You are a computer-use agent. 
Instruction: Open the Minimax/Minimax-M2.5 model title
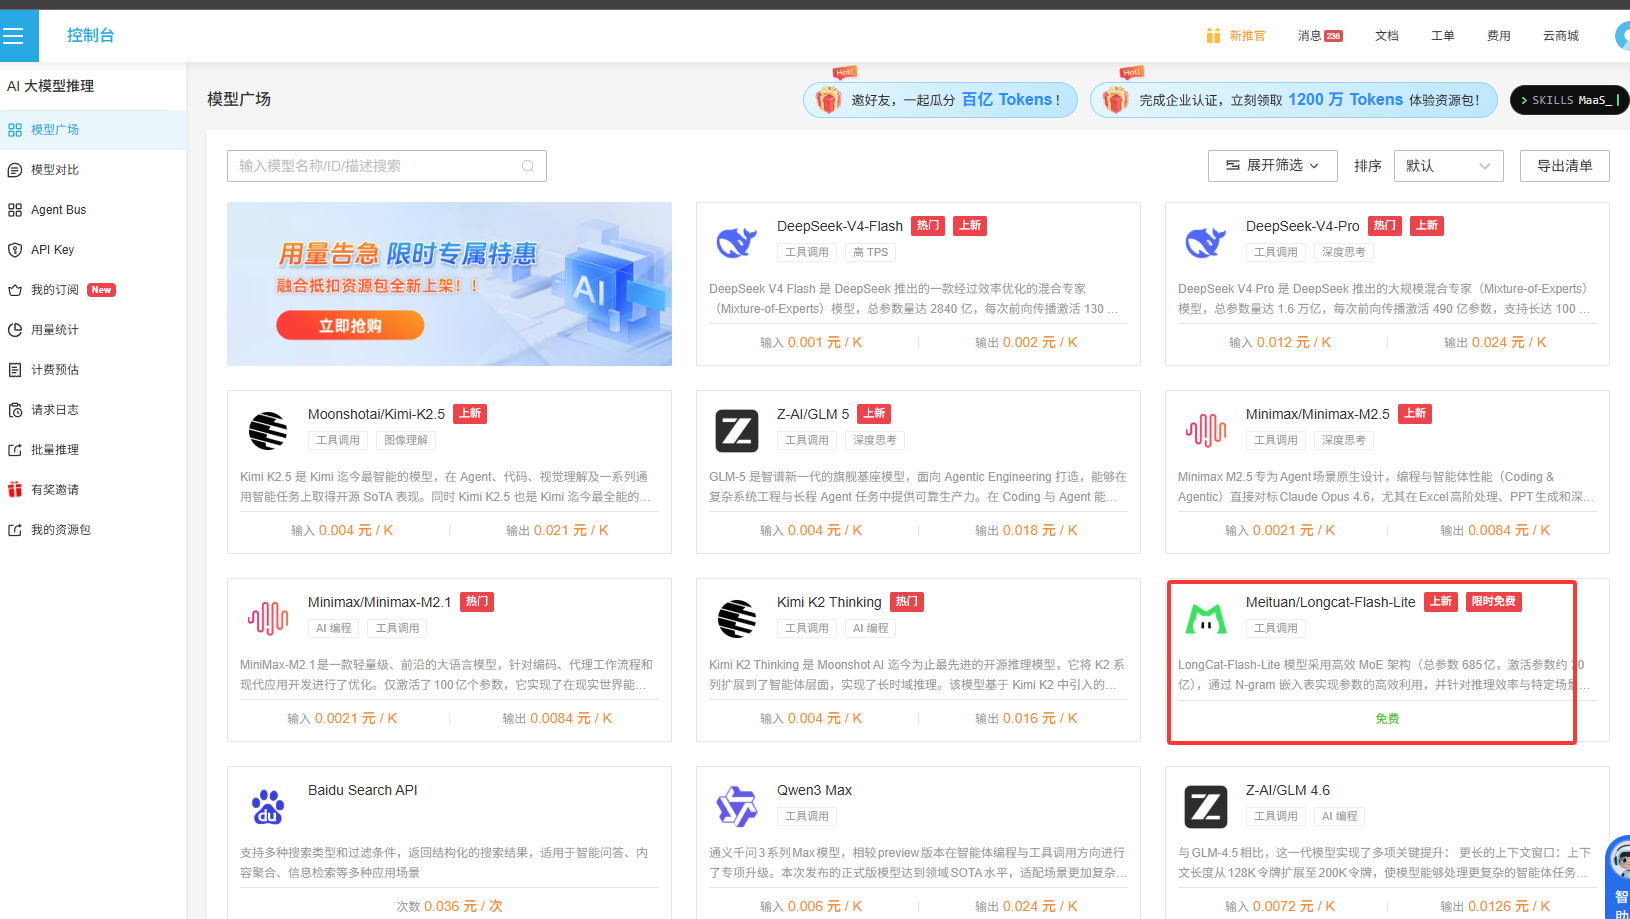(x=1318, y=414)
